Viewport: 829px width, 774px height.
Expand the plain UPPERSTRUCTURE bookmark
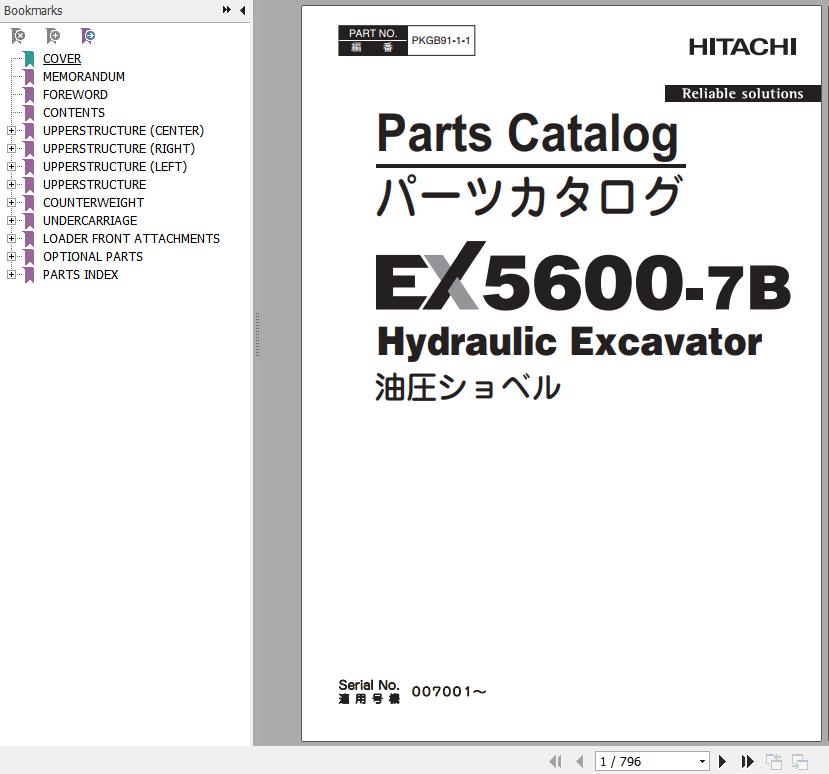pyautogui.click(x=11, y=185)
